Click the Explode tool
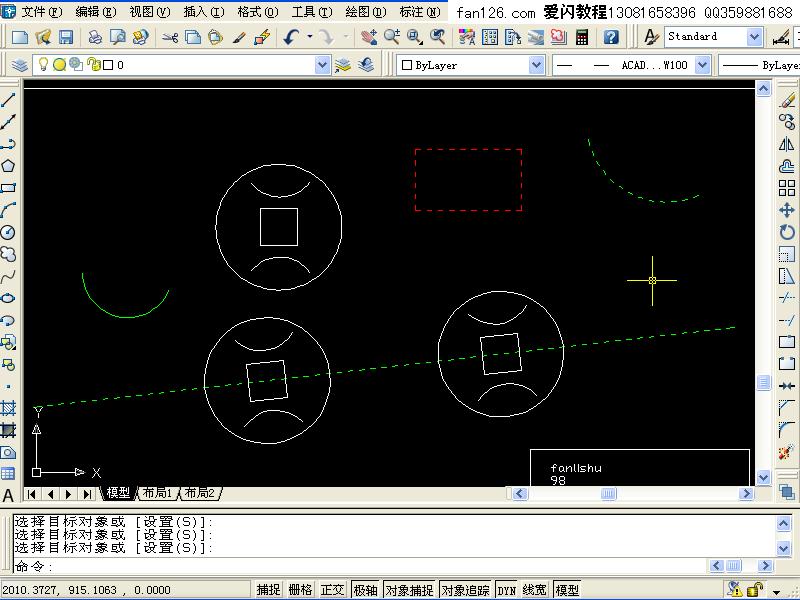Screen dimensions: 800x600 [x=787, y=452]
